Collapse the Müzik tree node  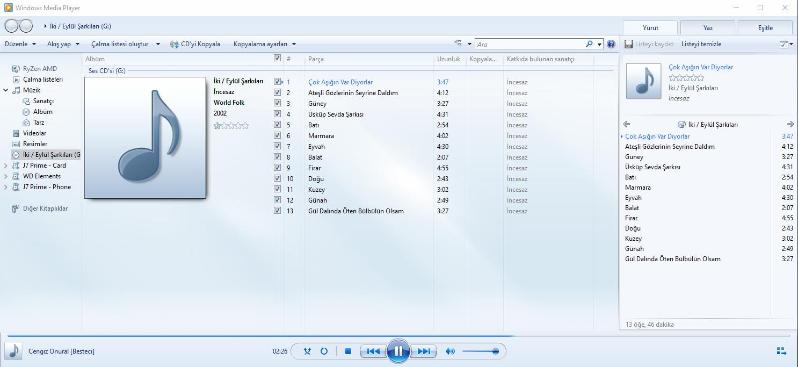pyautogui.click(x=6, y=90)
